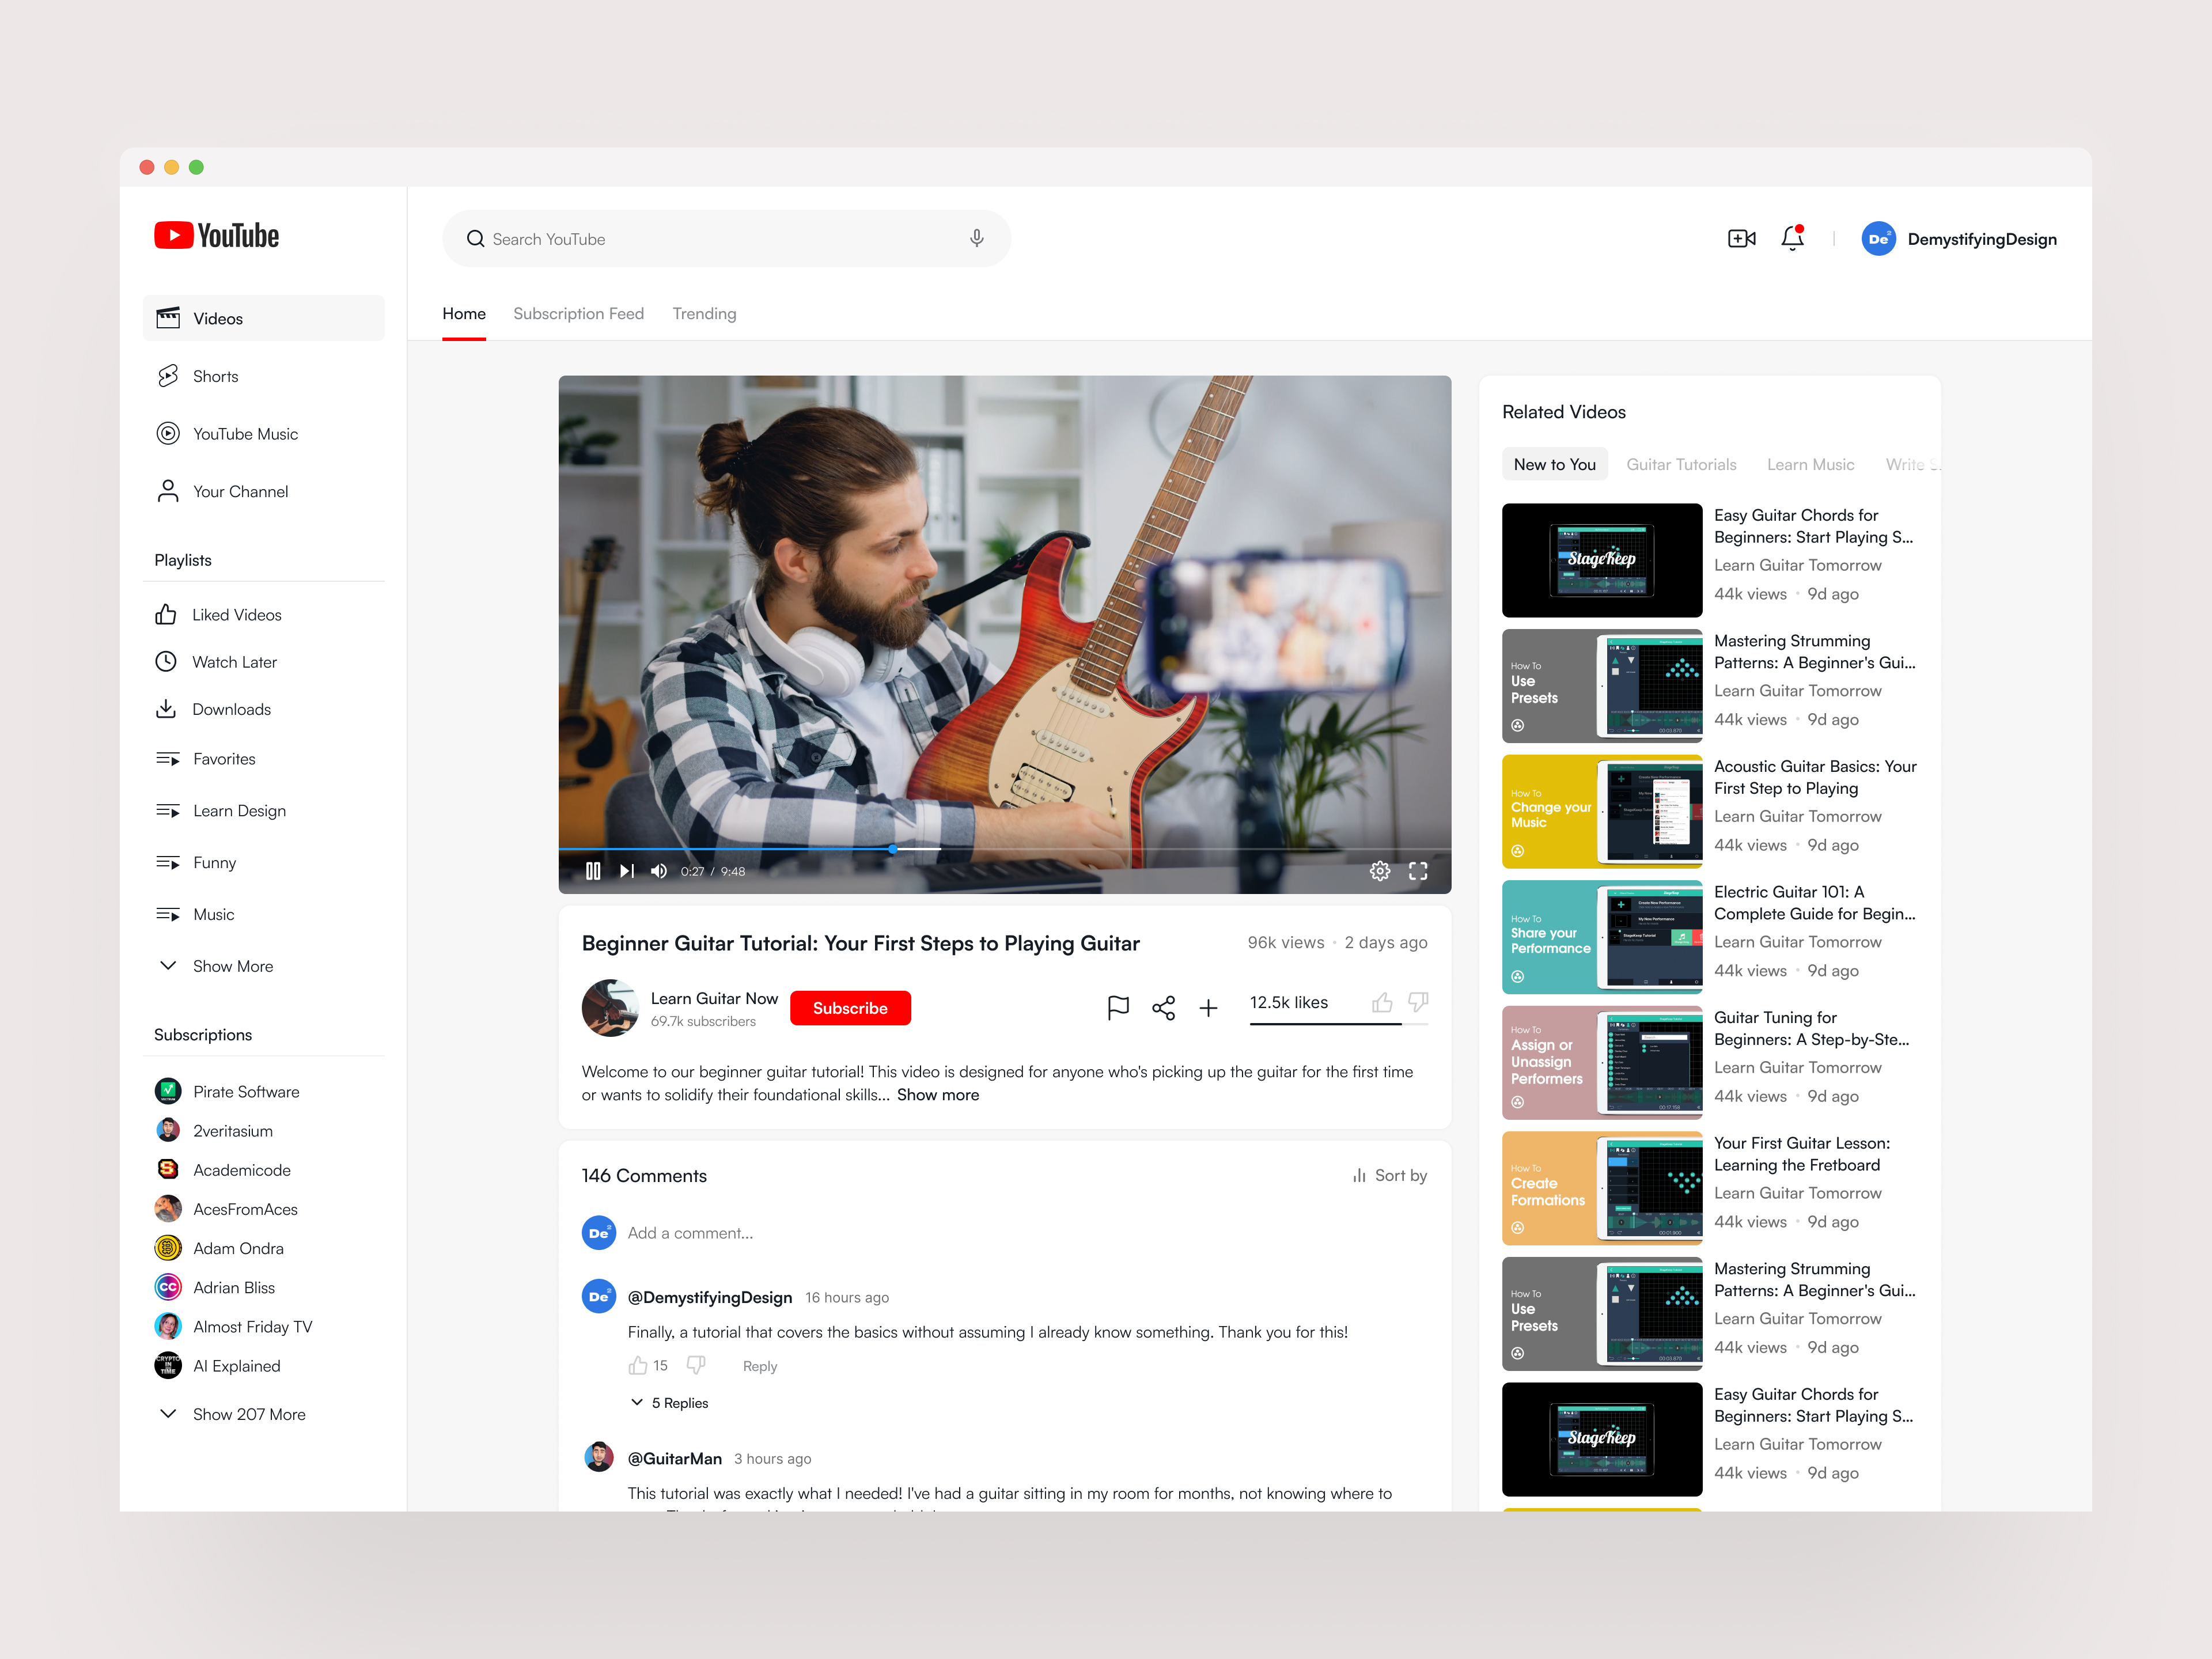Click the create video icon in the top bar
Viewport: 2212px width, 1659px height.
click(1742, 238)
